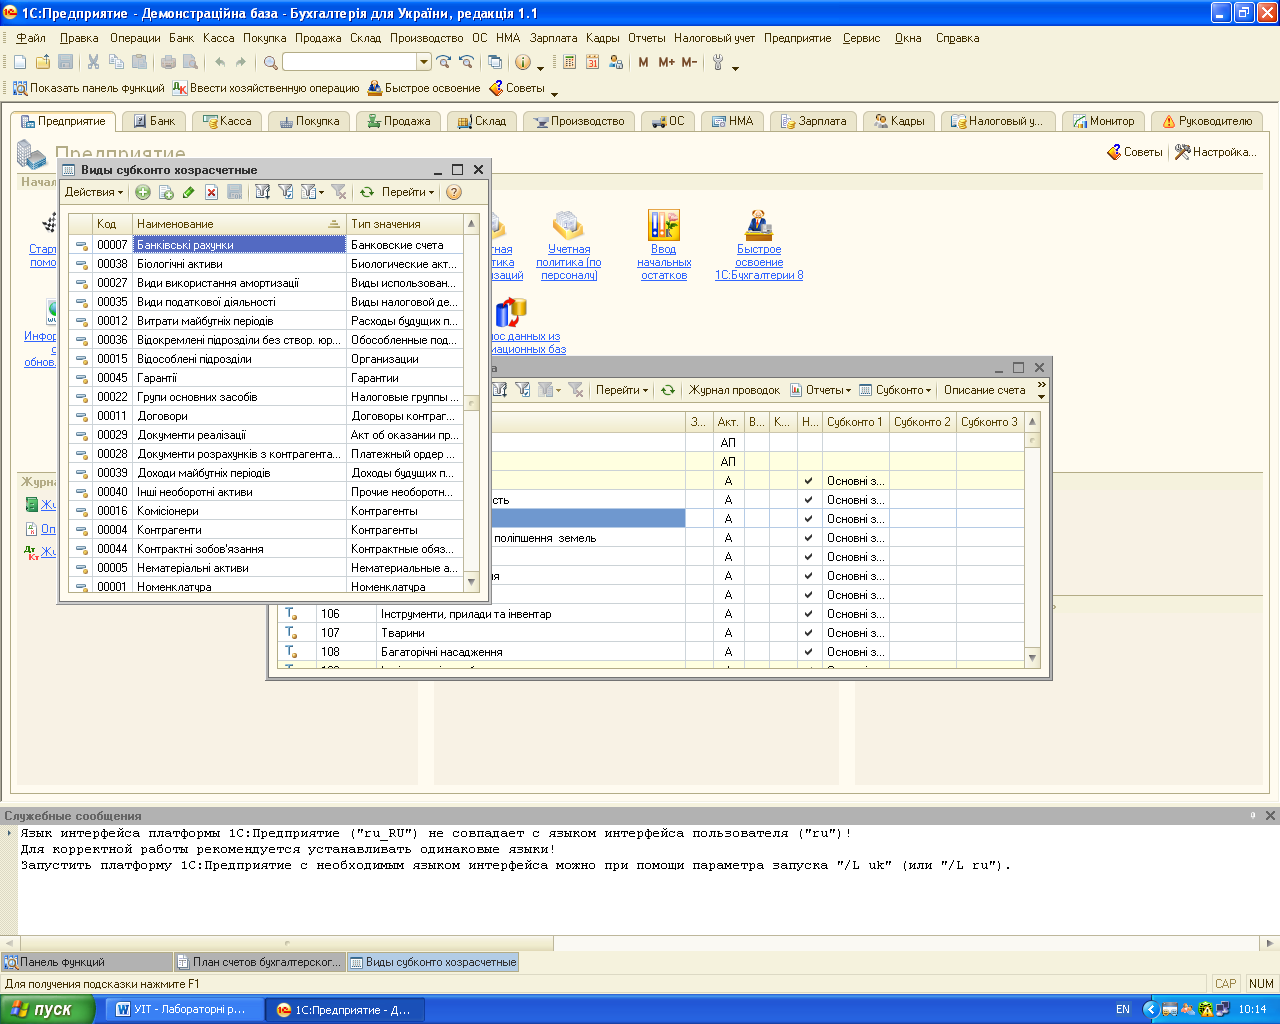Click the copy-add item icon in subkonto window
This screenshot has width=1280, height=1024.
166,192
